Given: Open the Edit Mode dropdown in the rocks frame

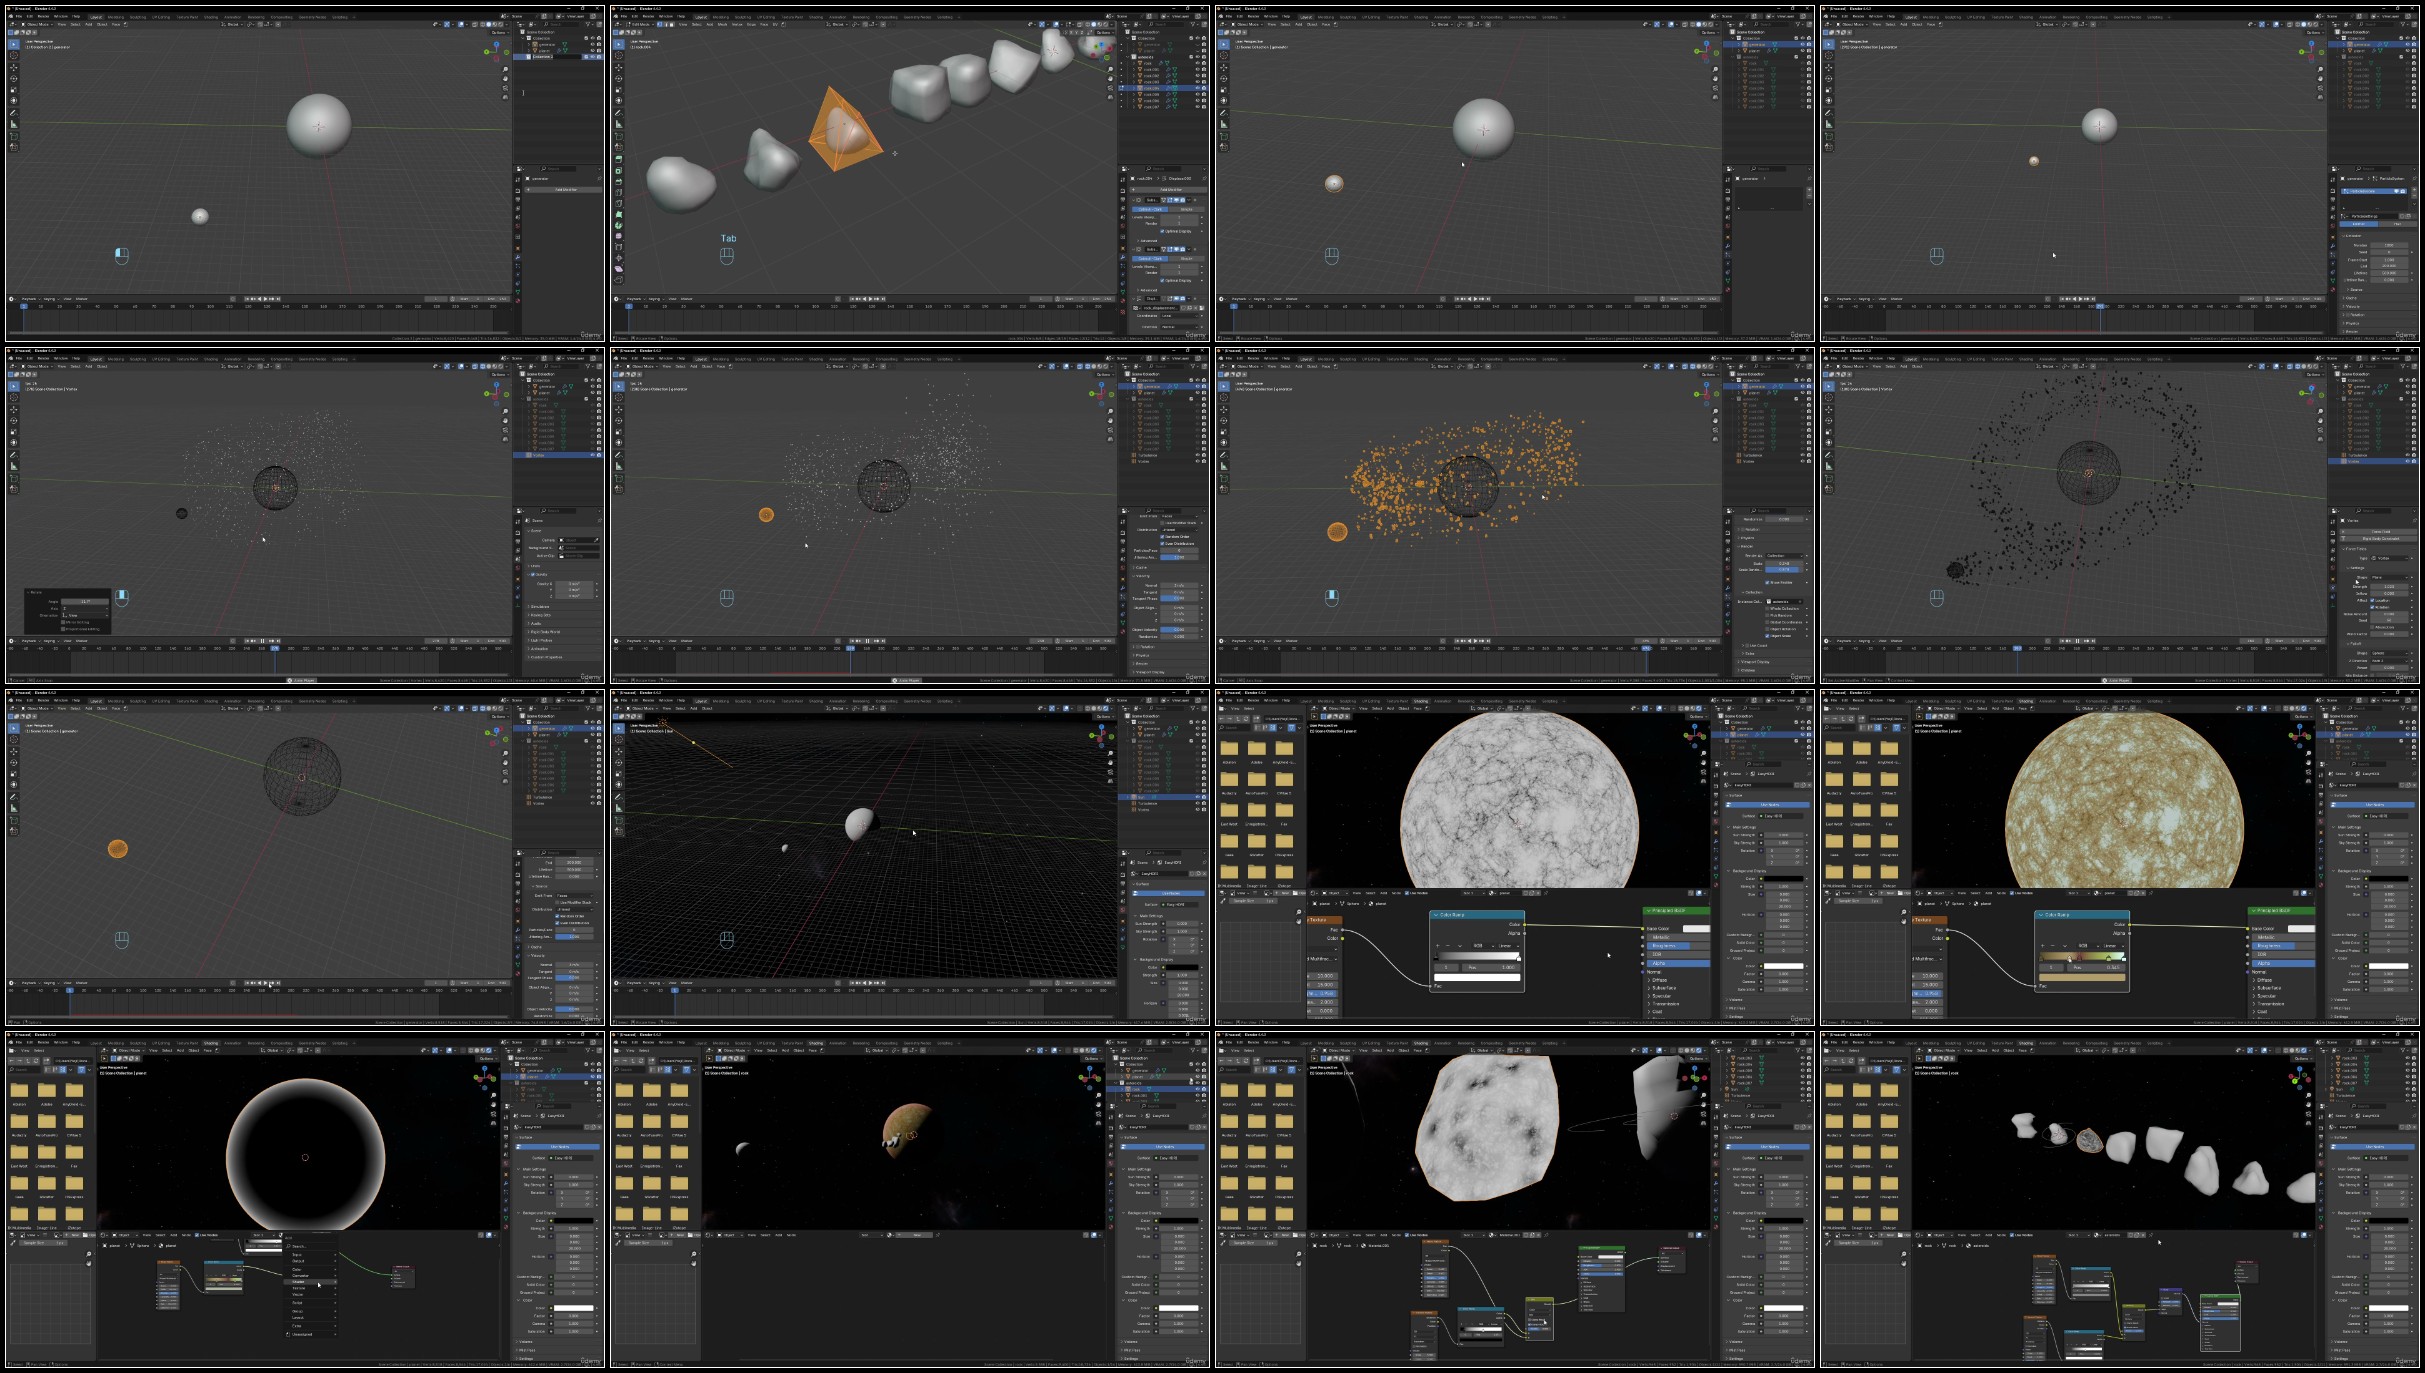Looking at the screenshot, I should [x=638, y=25].
